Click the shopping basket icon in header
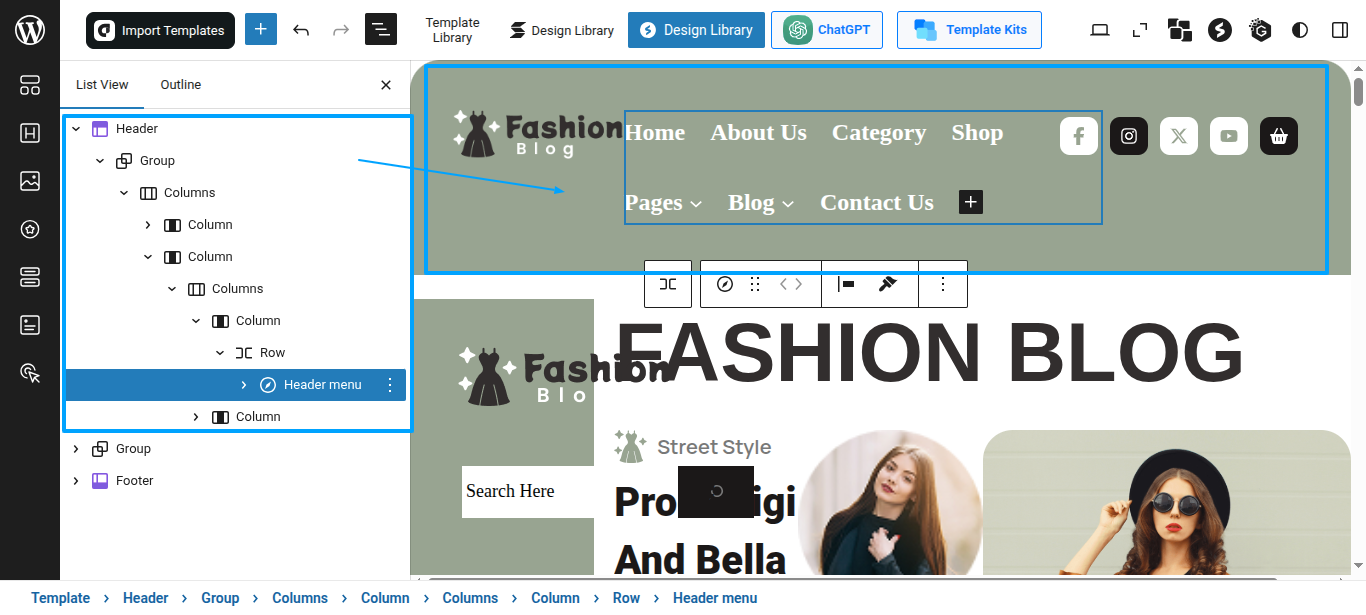This screenshot has height=615, width=1366. coord(1279,136)
